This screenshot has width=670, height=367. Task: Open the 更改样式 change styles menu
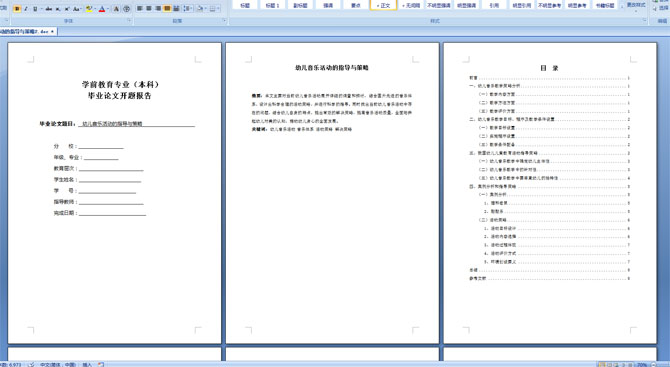636,6
